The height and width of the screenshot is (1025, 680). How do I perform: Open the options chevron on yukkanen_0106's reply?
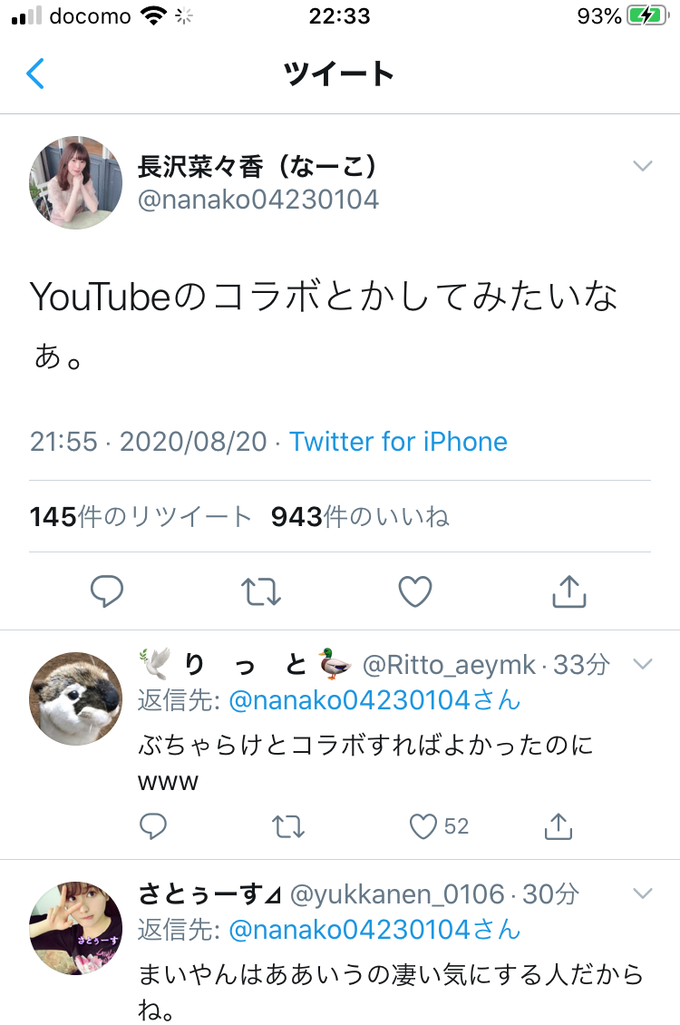point(643,894)
